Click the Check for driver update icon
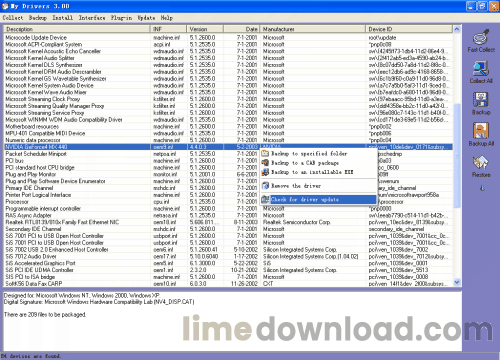The height and width of the screenshot is (360, 500). pyautogui.click(x=265, y=199)
